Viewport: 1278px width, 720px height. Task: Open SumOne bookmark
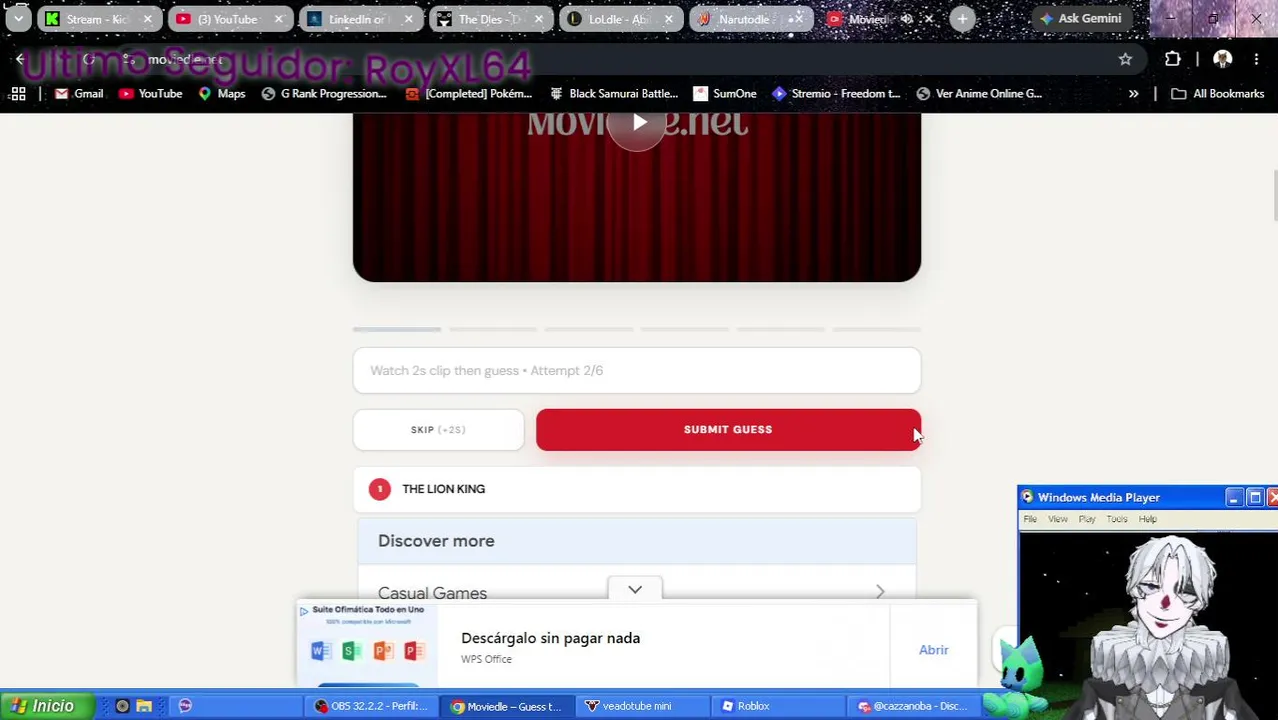tap(724, 94)
